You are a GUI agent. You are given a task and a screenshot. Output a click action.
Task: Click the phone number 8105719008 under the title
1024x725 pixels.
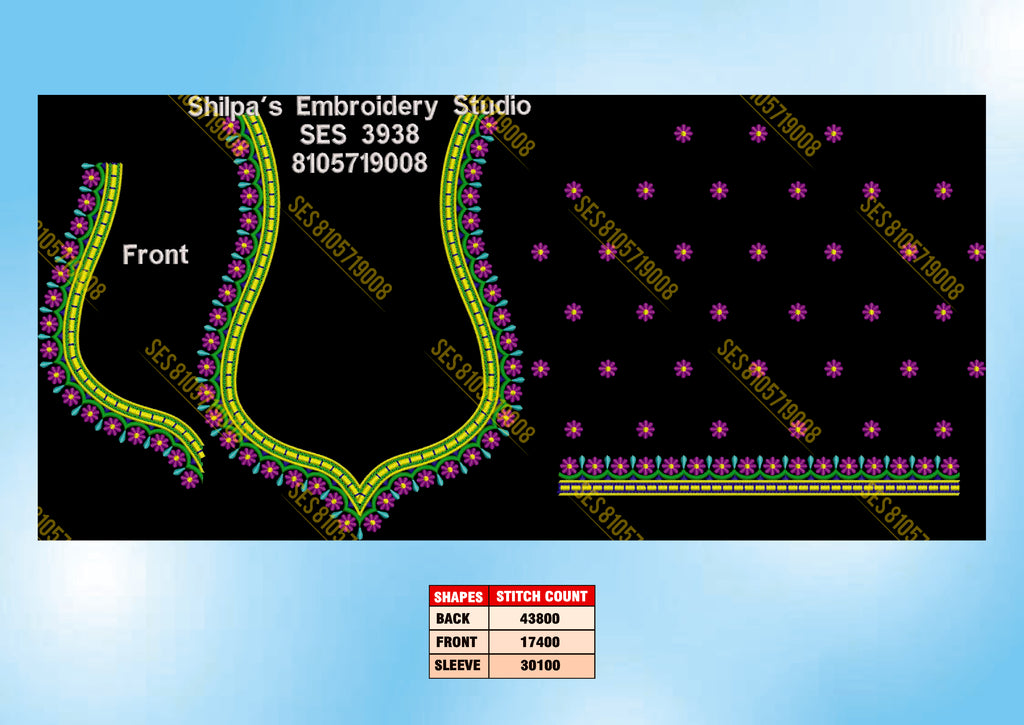(x=359, y=163)
